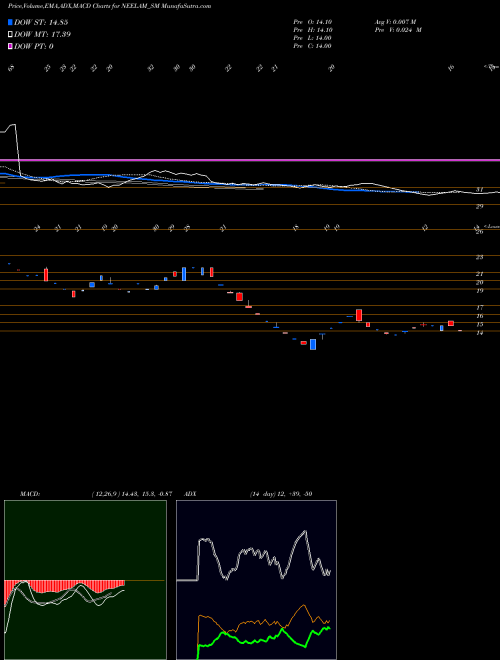This screenshot has width=500, height=660.
Task: Click the MACD panel title label
Action: point(30,494)
